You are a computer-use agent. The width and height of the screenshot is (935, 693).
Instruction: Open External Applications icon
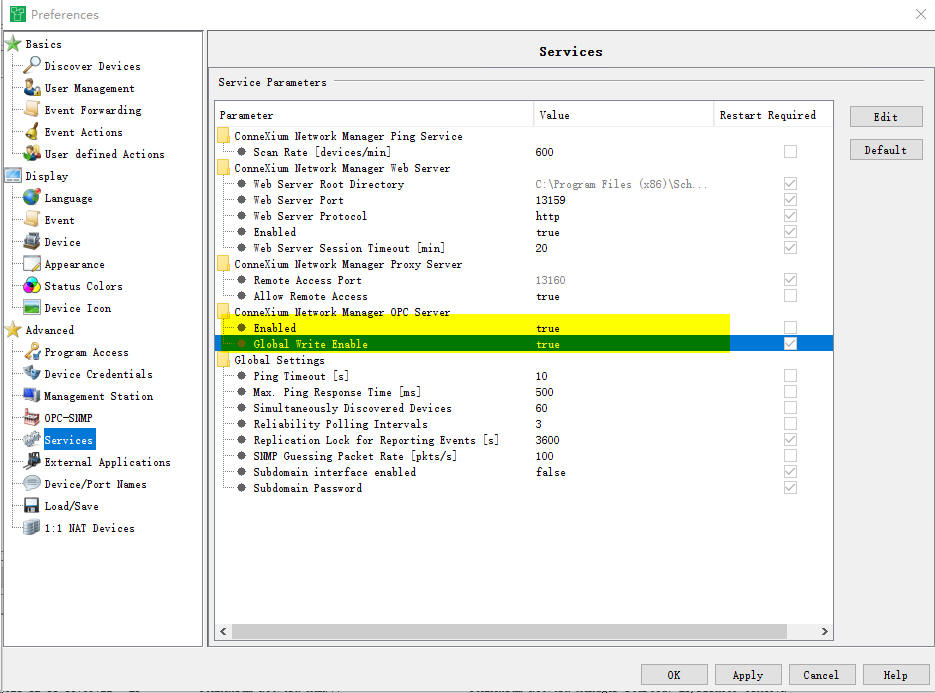pos(32,461)
